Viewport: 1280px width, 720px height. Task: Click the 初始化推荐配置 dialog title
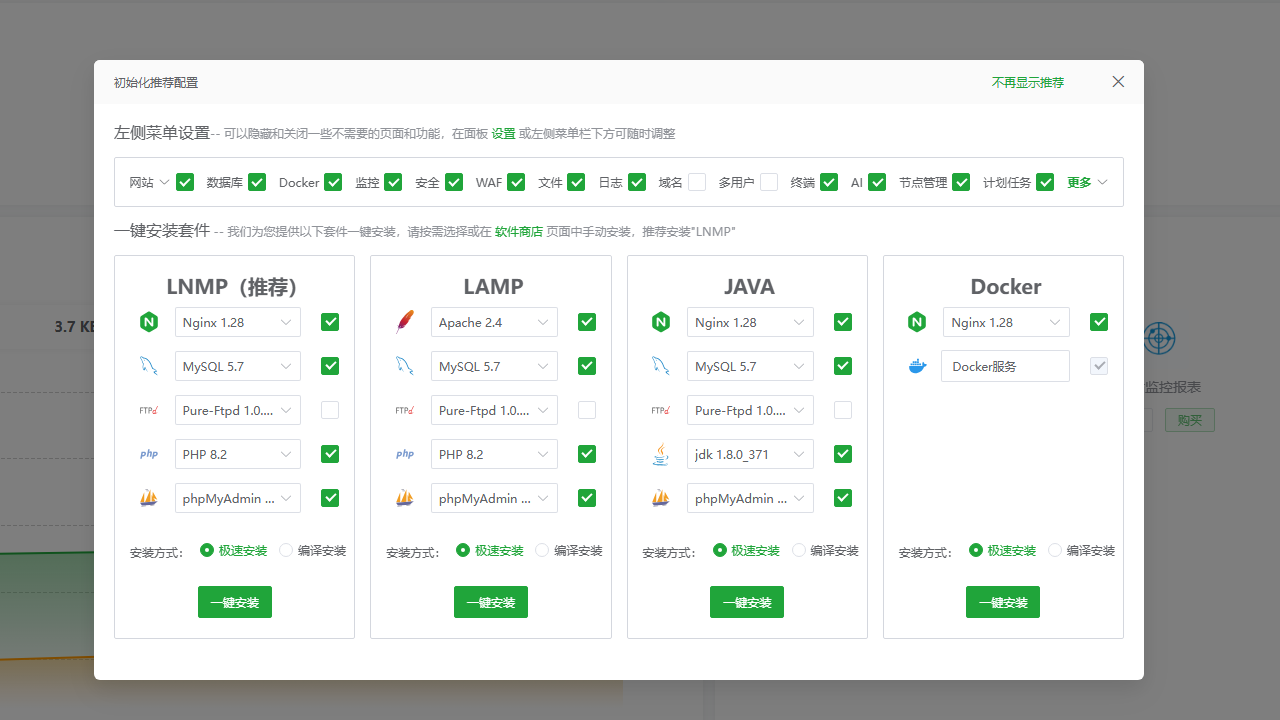point(156,82)
